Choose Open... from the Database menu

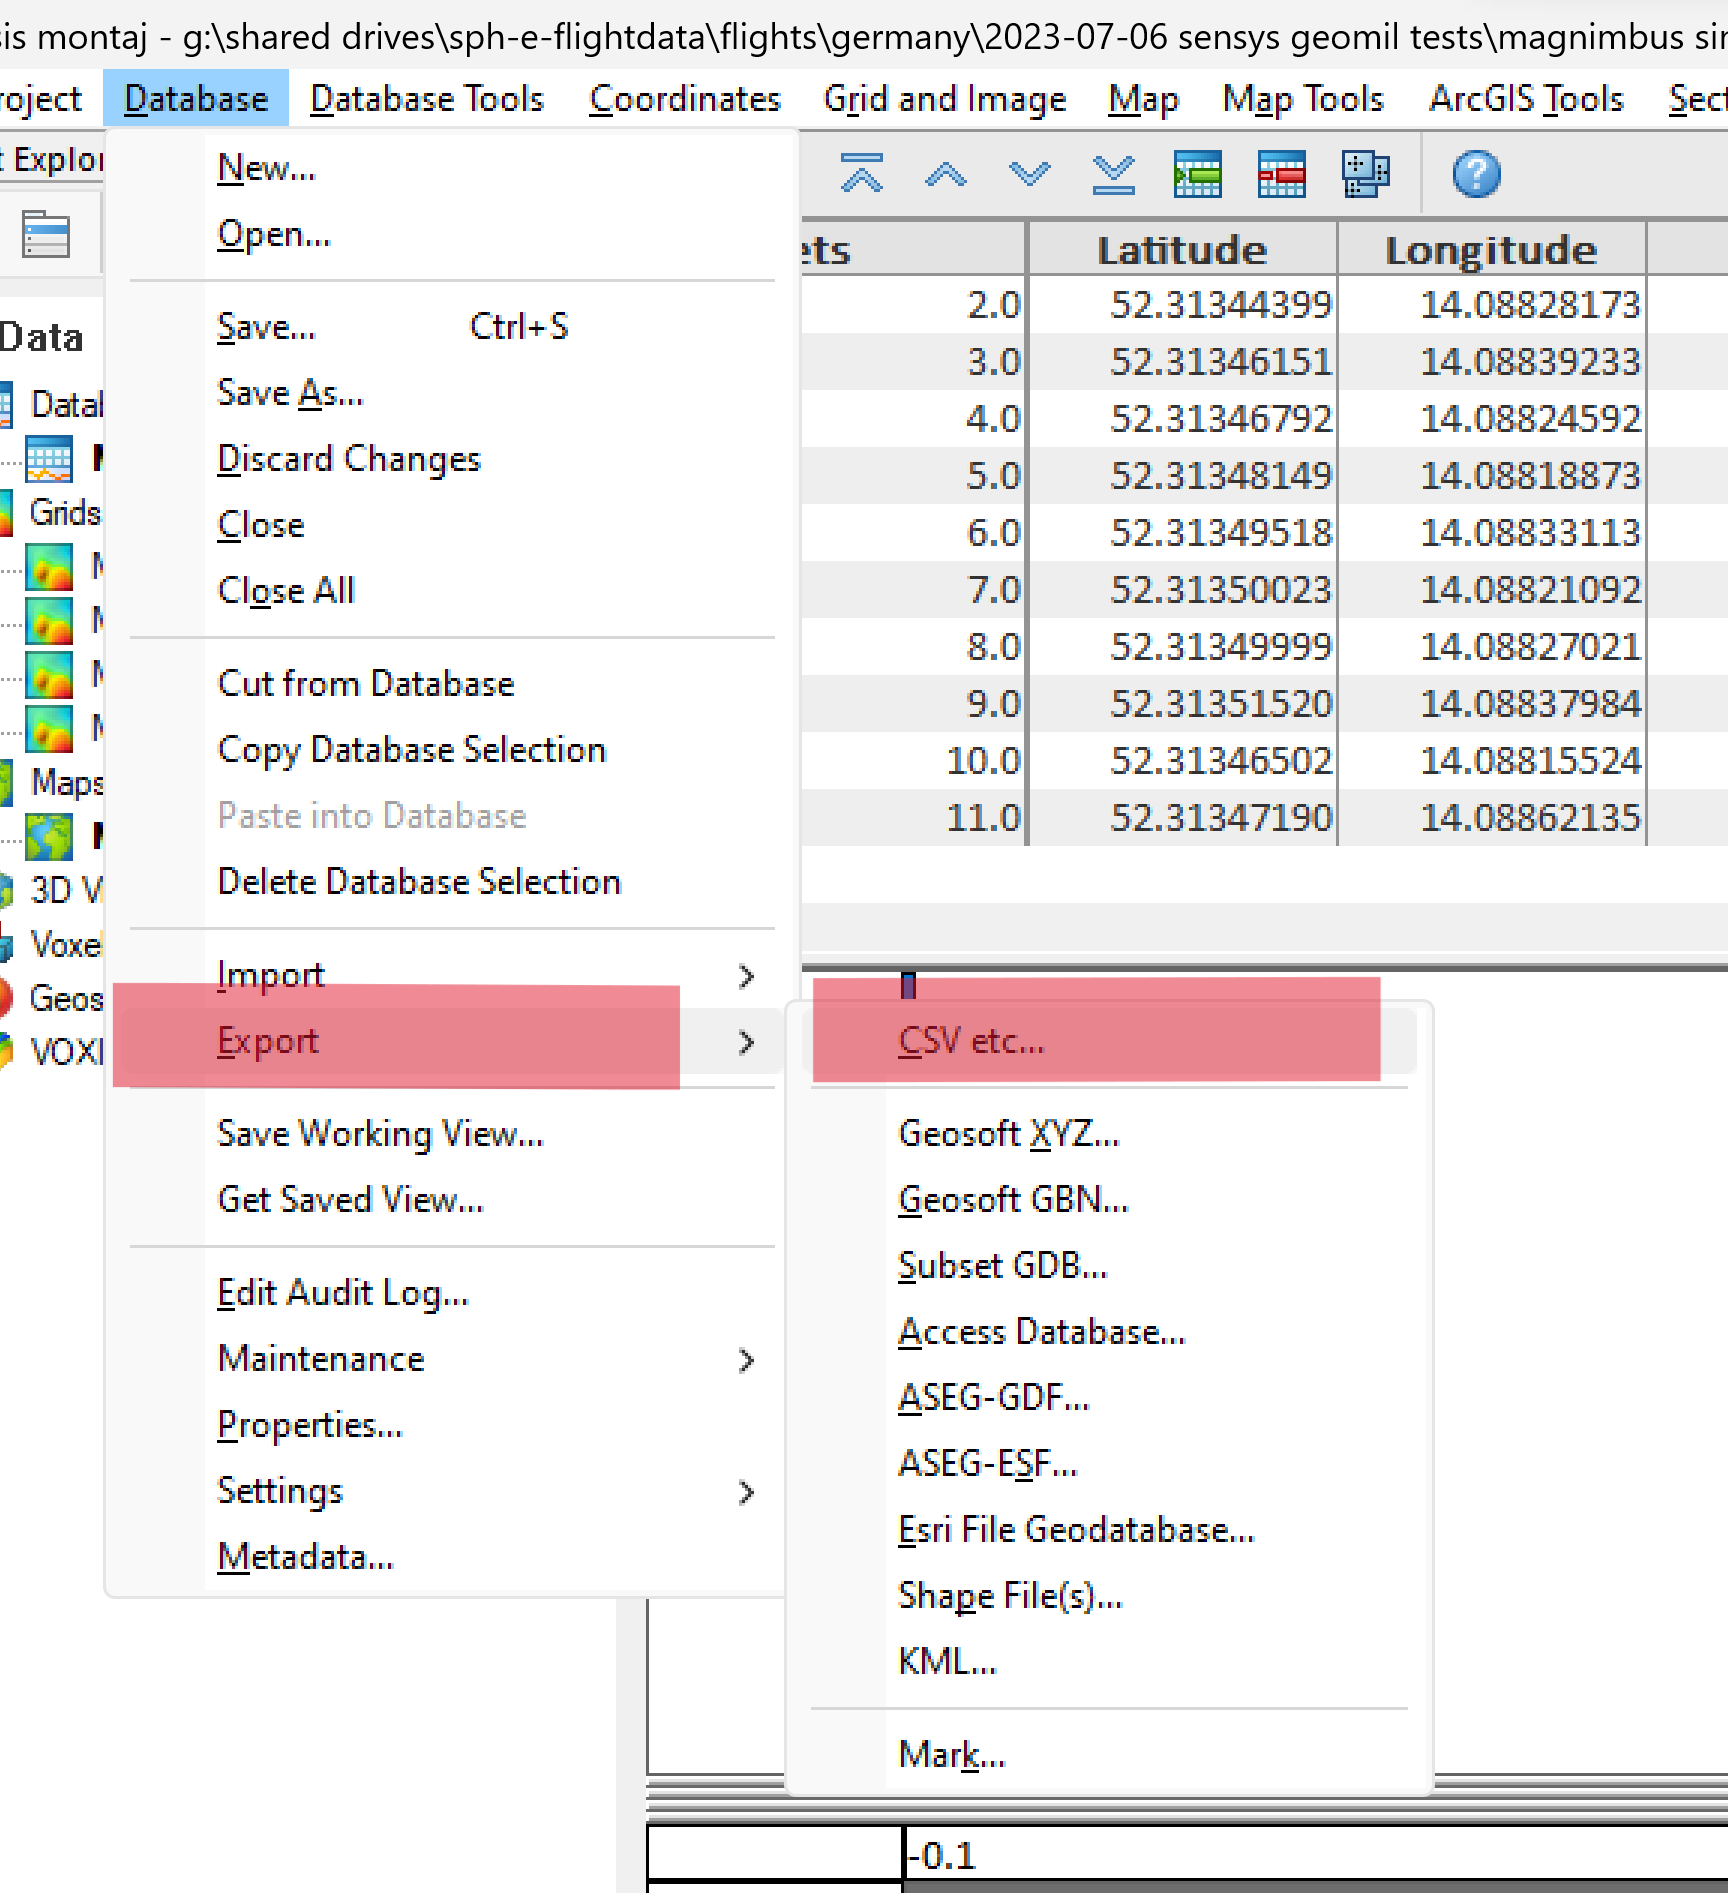pyautogui.click(x=274, y=234)
